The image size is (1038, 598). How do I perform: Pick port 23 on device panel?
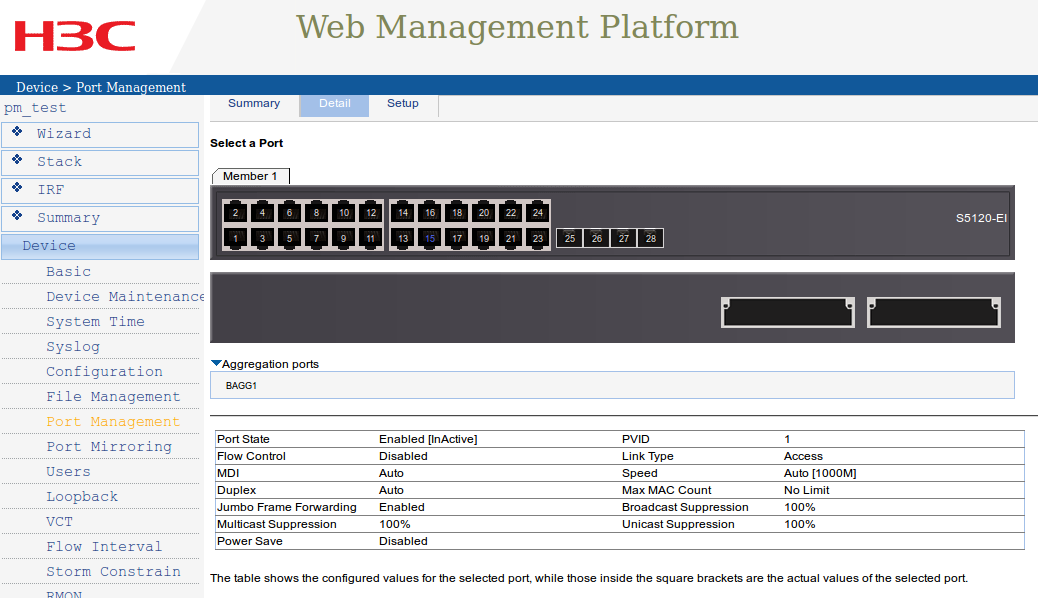click(538, 238)
